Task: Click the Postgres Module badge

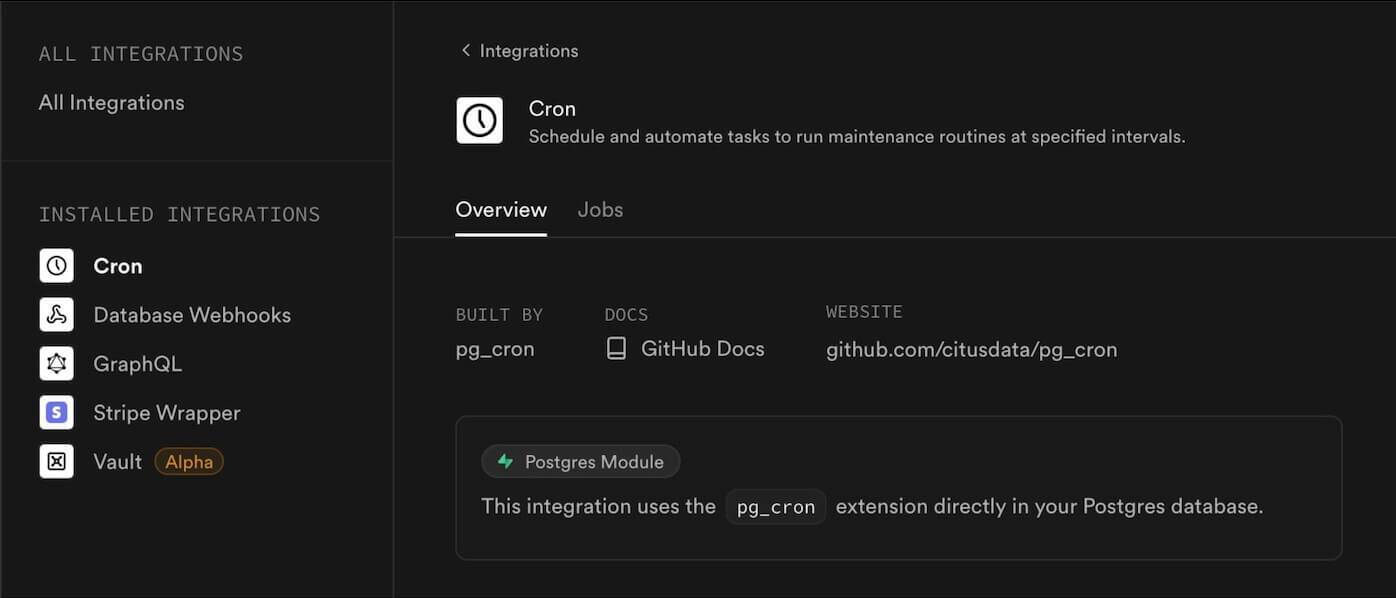Action: [x=580, y=461]
